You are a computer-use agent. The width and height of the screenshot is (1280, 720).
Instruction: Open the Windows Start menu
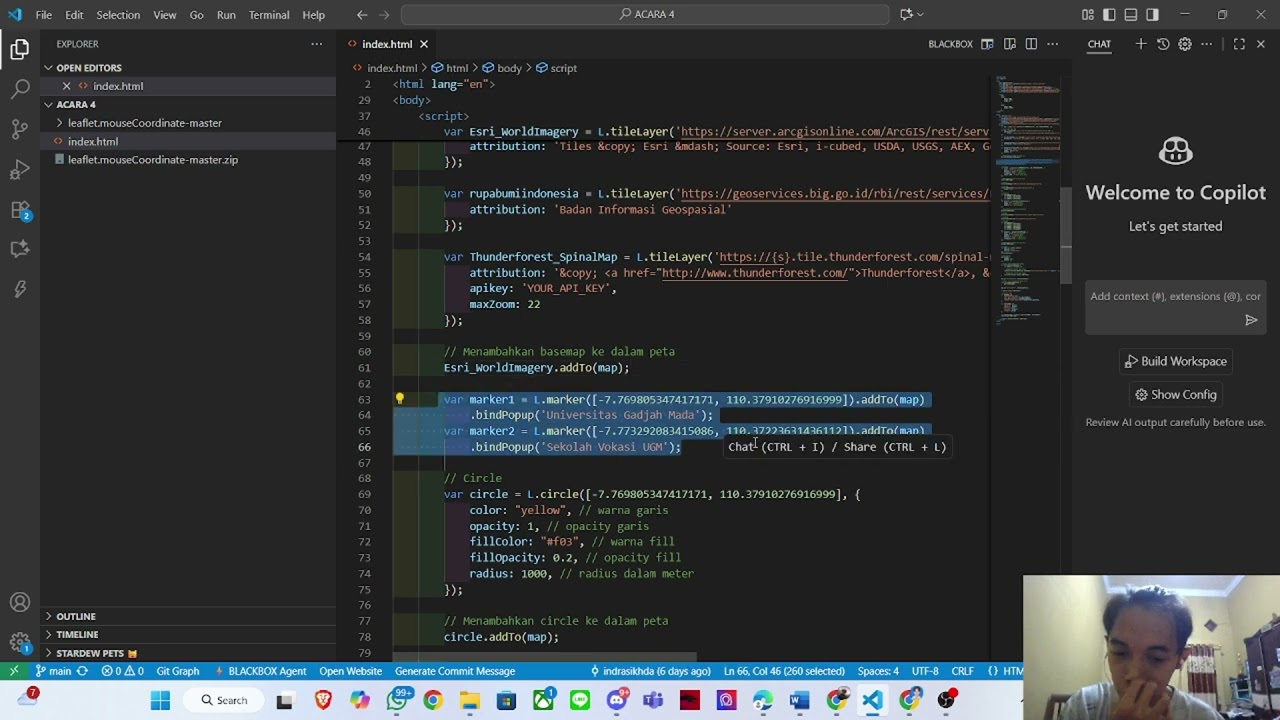[x=160, y=700]
